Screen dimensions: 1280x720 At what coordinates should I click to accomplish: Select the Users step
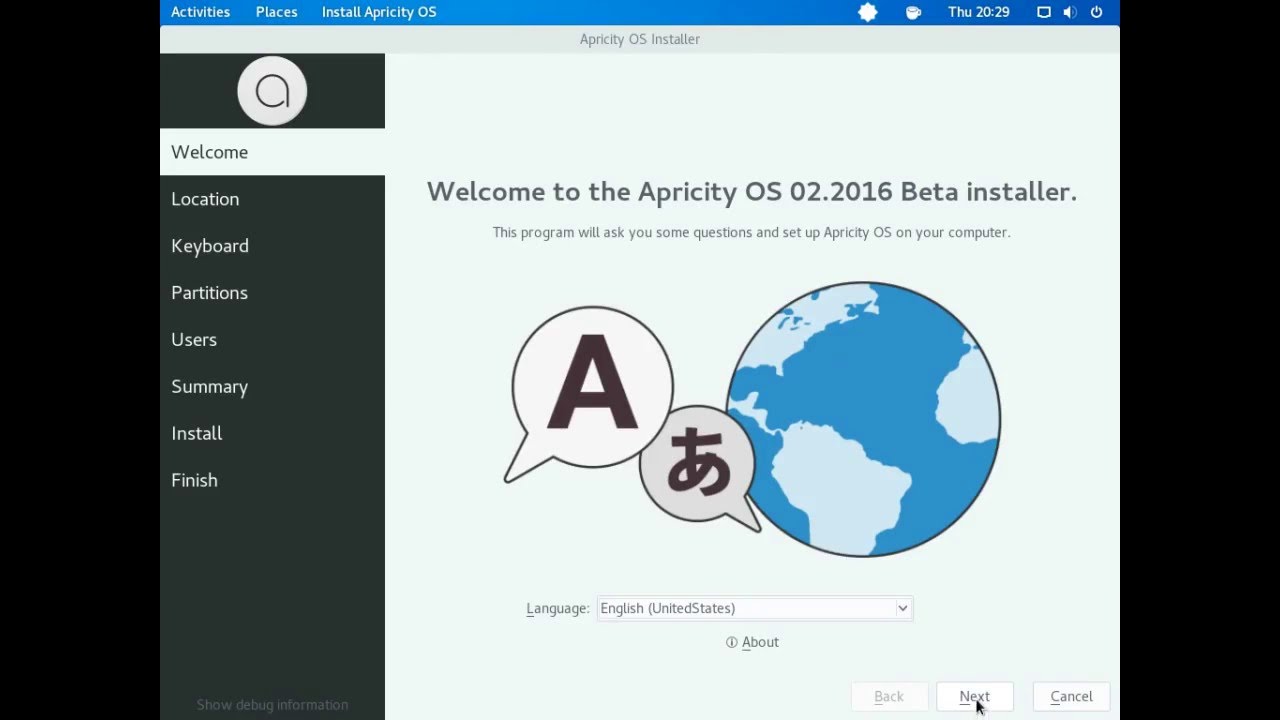[x=272, y=340]
